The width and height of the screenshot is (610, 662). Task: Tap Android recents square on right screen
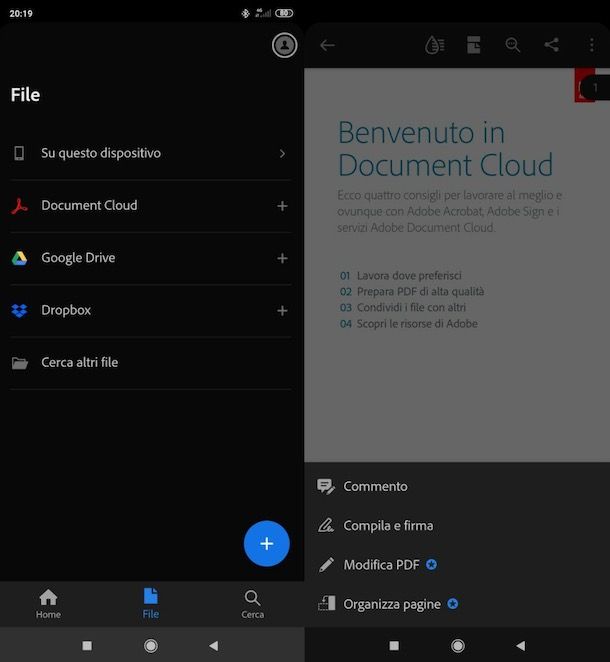(x=394, y=646)
